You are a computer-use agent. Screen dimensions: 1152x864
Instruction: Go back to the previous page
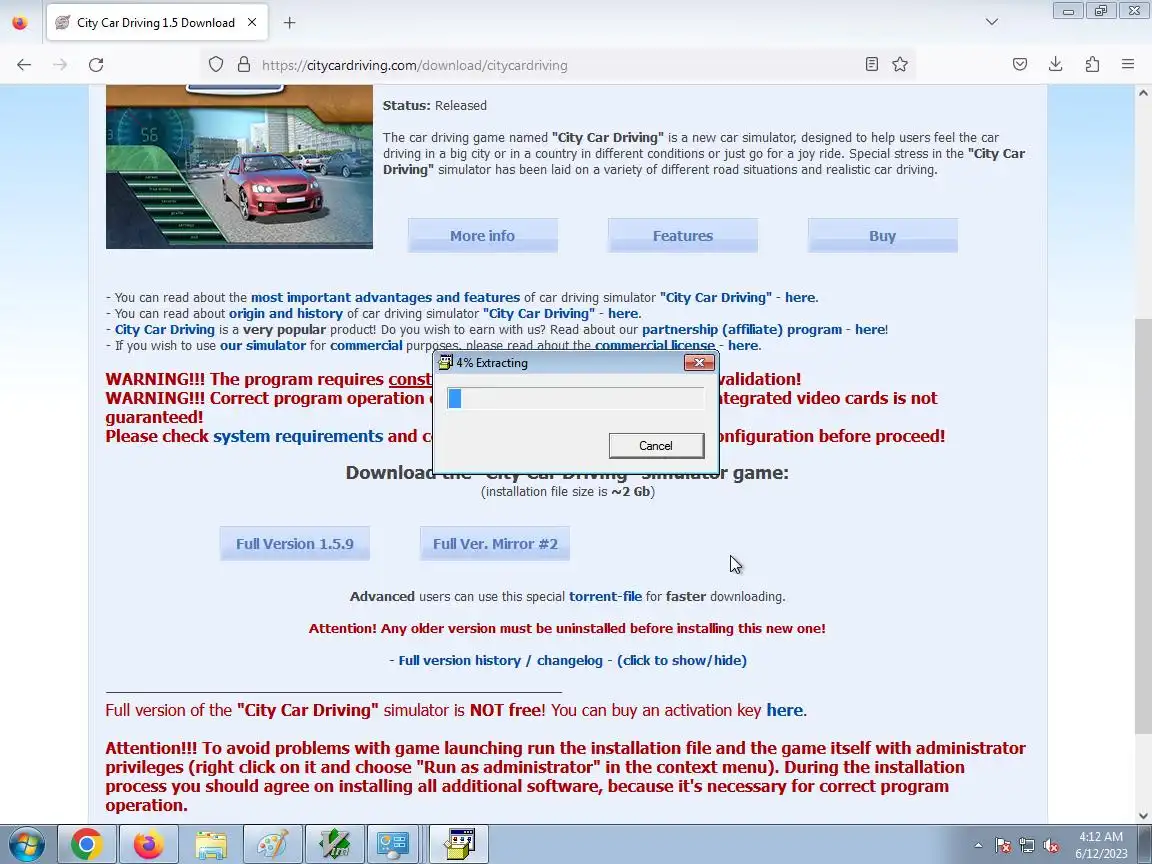[24, 65]
